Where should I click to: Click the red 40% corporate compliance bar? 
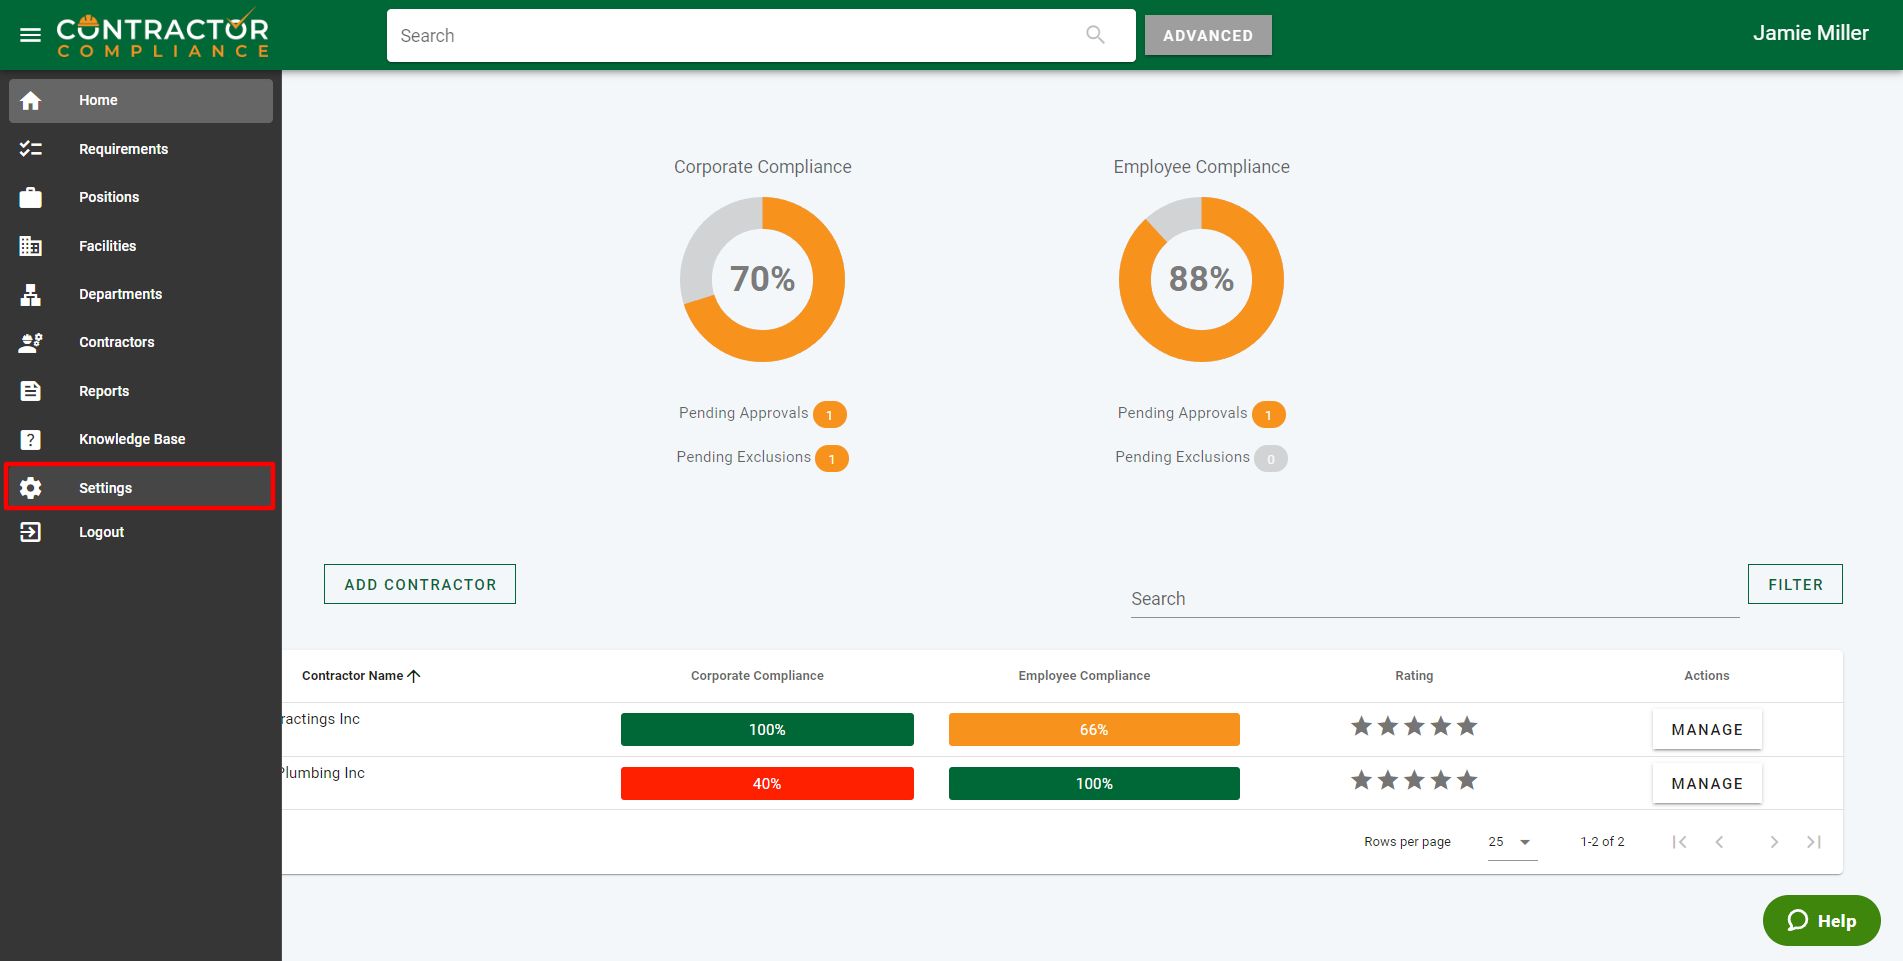click(767, 783)
